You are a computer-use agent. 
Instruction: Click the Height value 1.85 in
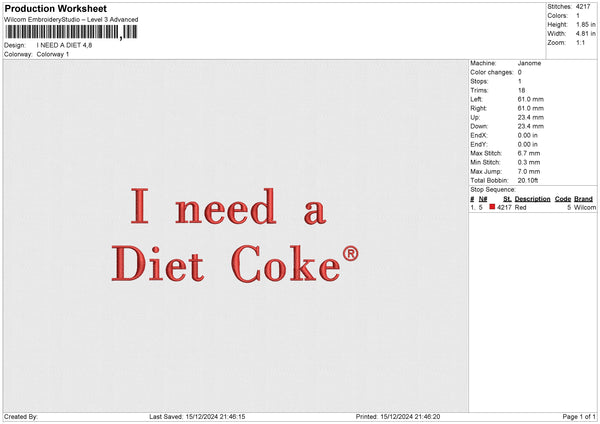pyautogui.click(x=585, y=24)
